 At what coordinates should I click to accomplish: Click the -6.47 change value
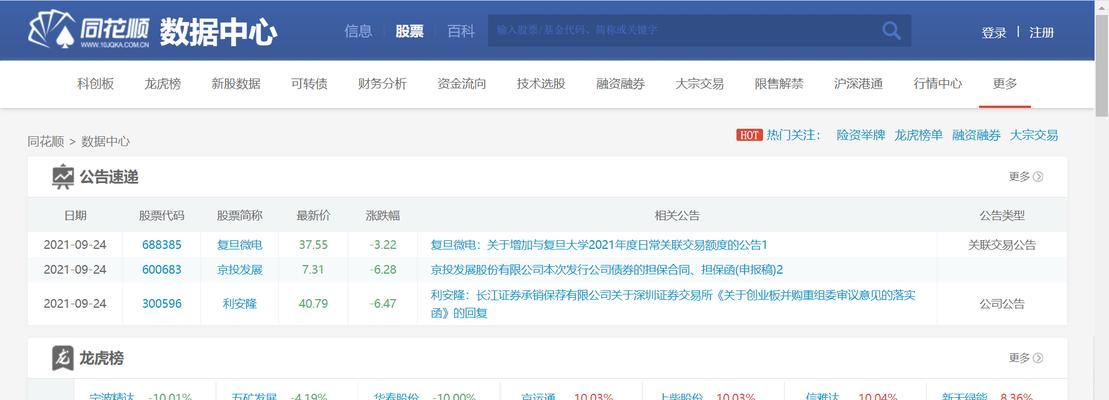383,304
